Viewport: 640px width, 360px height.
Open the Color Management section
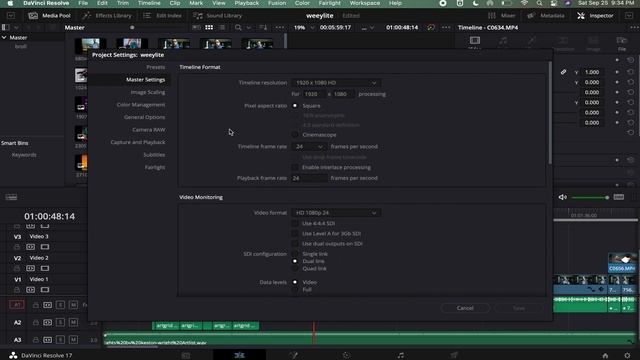141,105
